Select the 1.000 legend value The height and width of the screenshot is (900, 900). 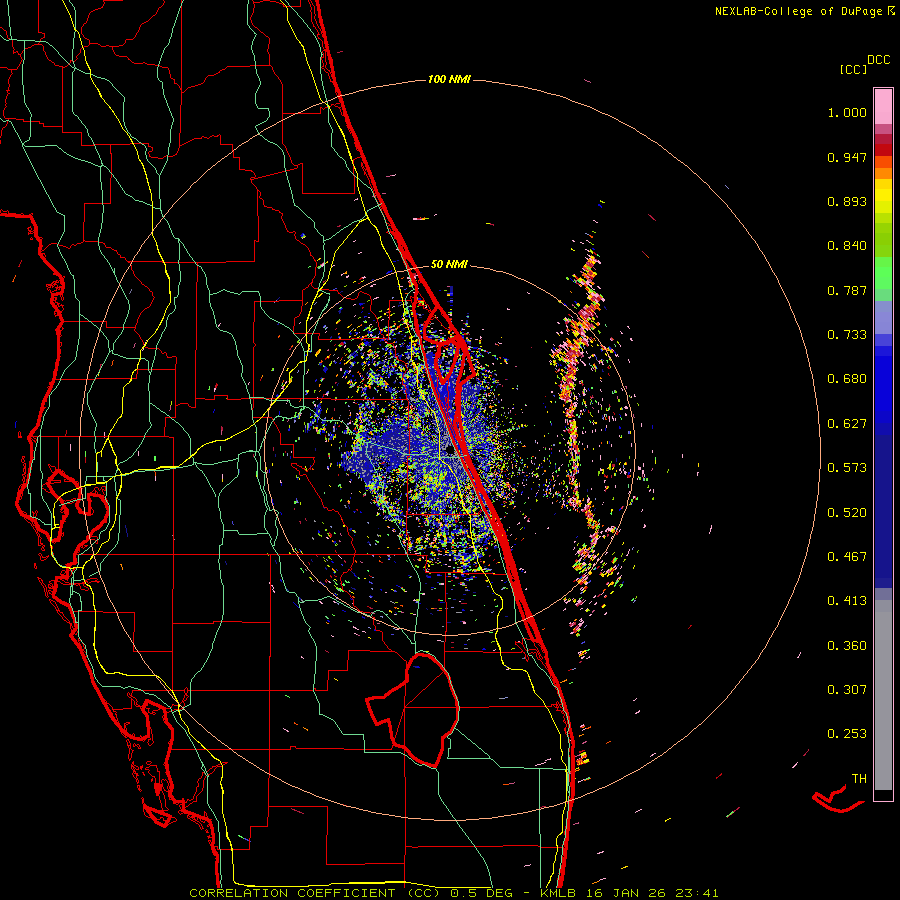(847, 112)
